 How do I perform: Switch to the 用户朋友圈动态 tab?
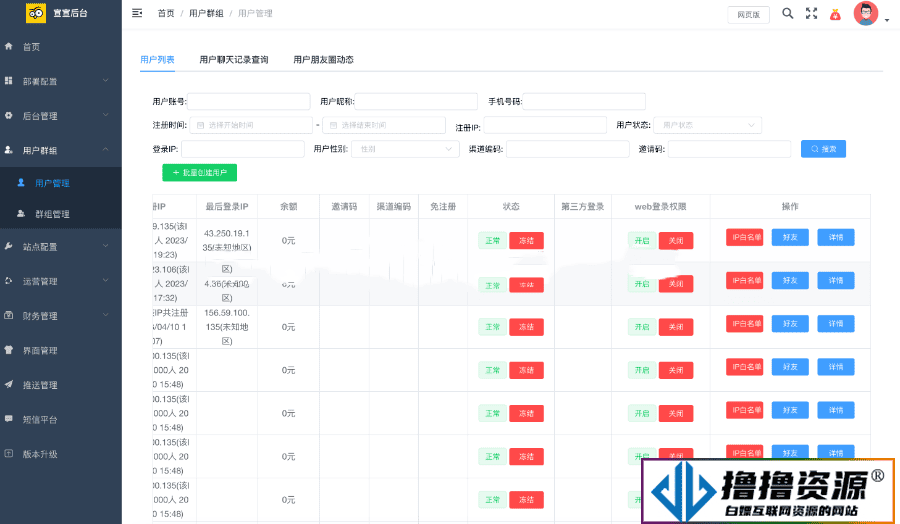323,60
